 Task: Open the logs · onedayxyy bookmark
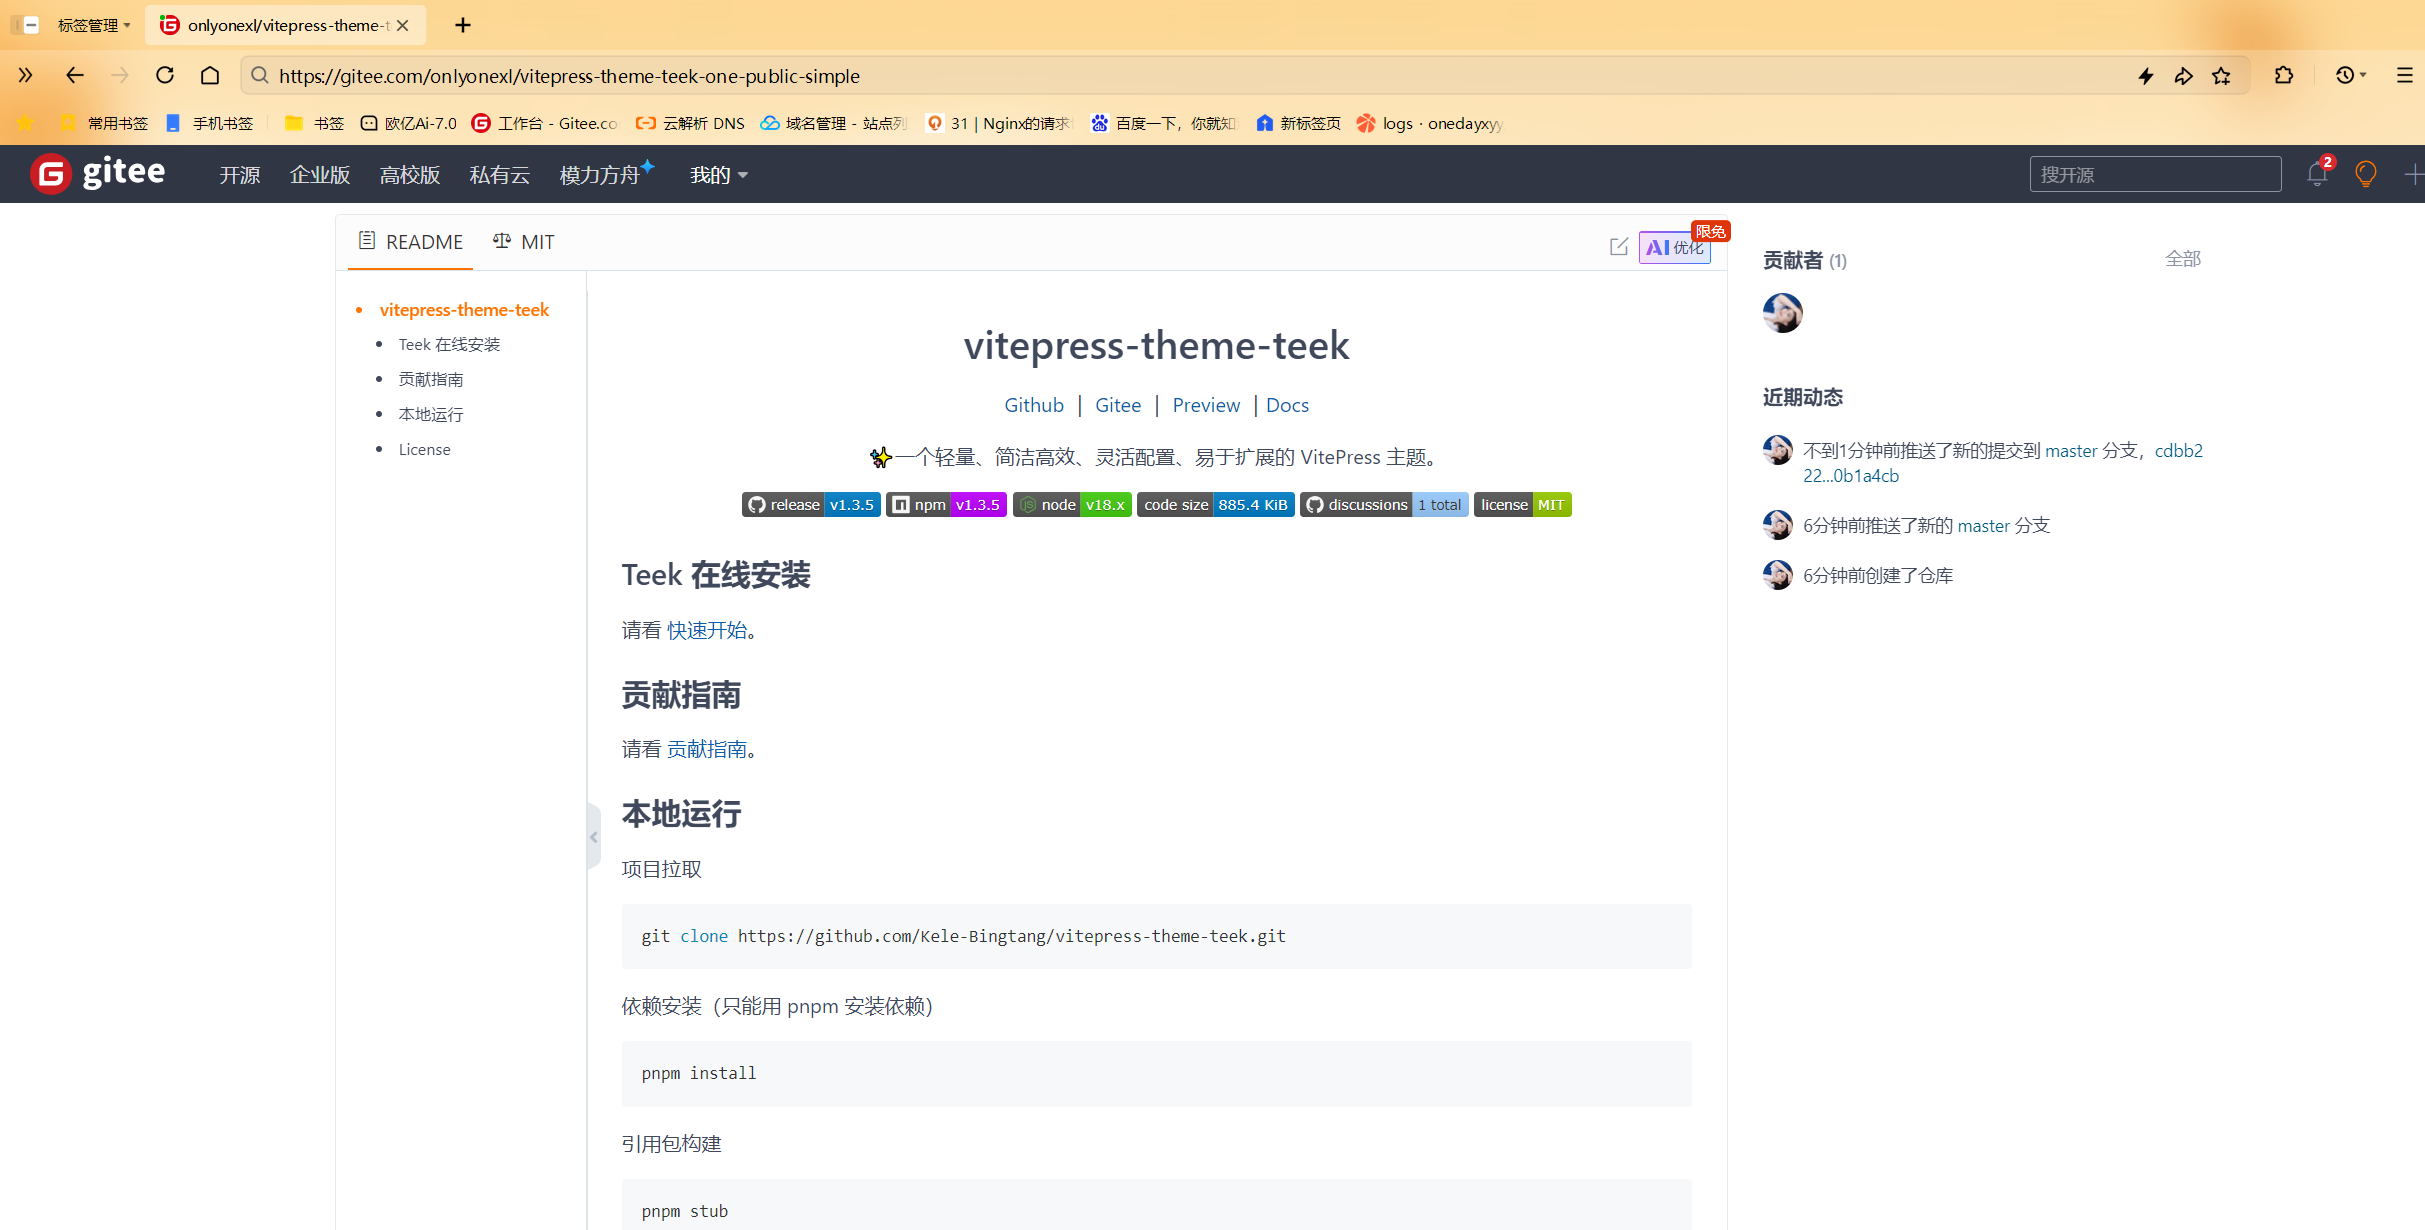coord(1430,123)
